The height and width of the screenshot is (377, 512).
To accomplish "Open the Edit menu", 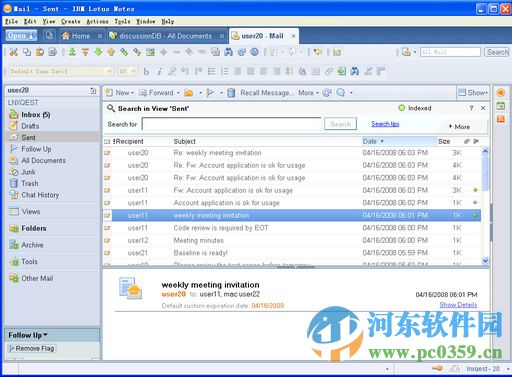I will click(30, 21).
